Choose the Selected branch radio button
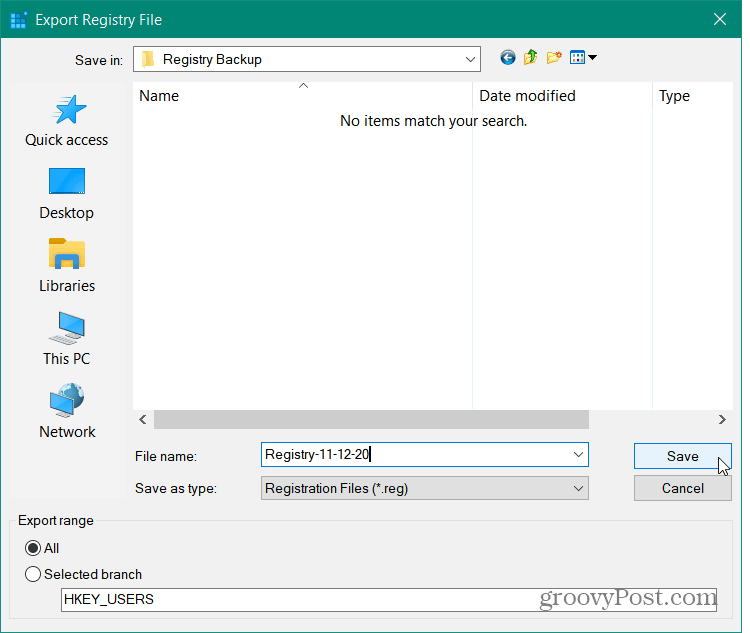The height and width of the screenshot is (633, 750). pyautogui.click(x=33, y=574)
